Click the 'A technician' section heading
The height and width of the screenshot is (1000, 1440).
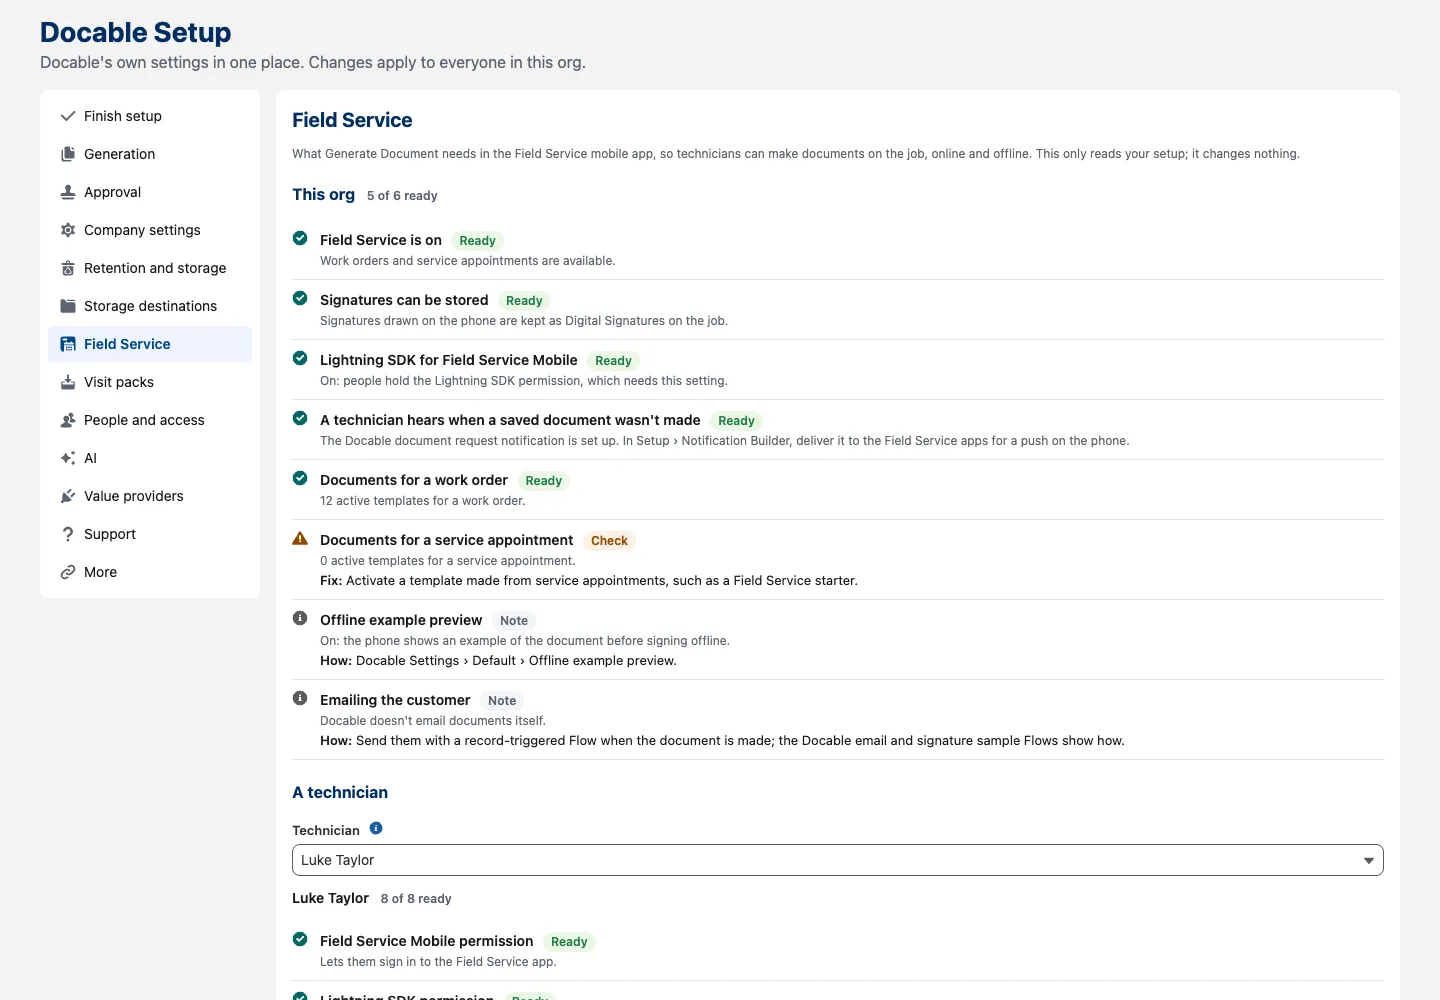(340, 792)
